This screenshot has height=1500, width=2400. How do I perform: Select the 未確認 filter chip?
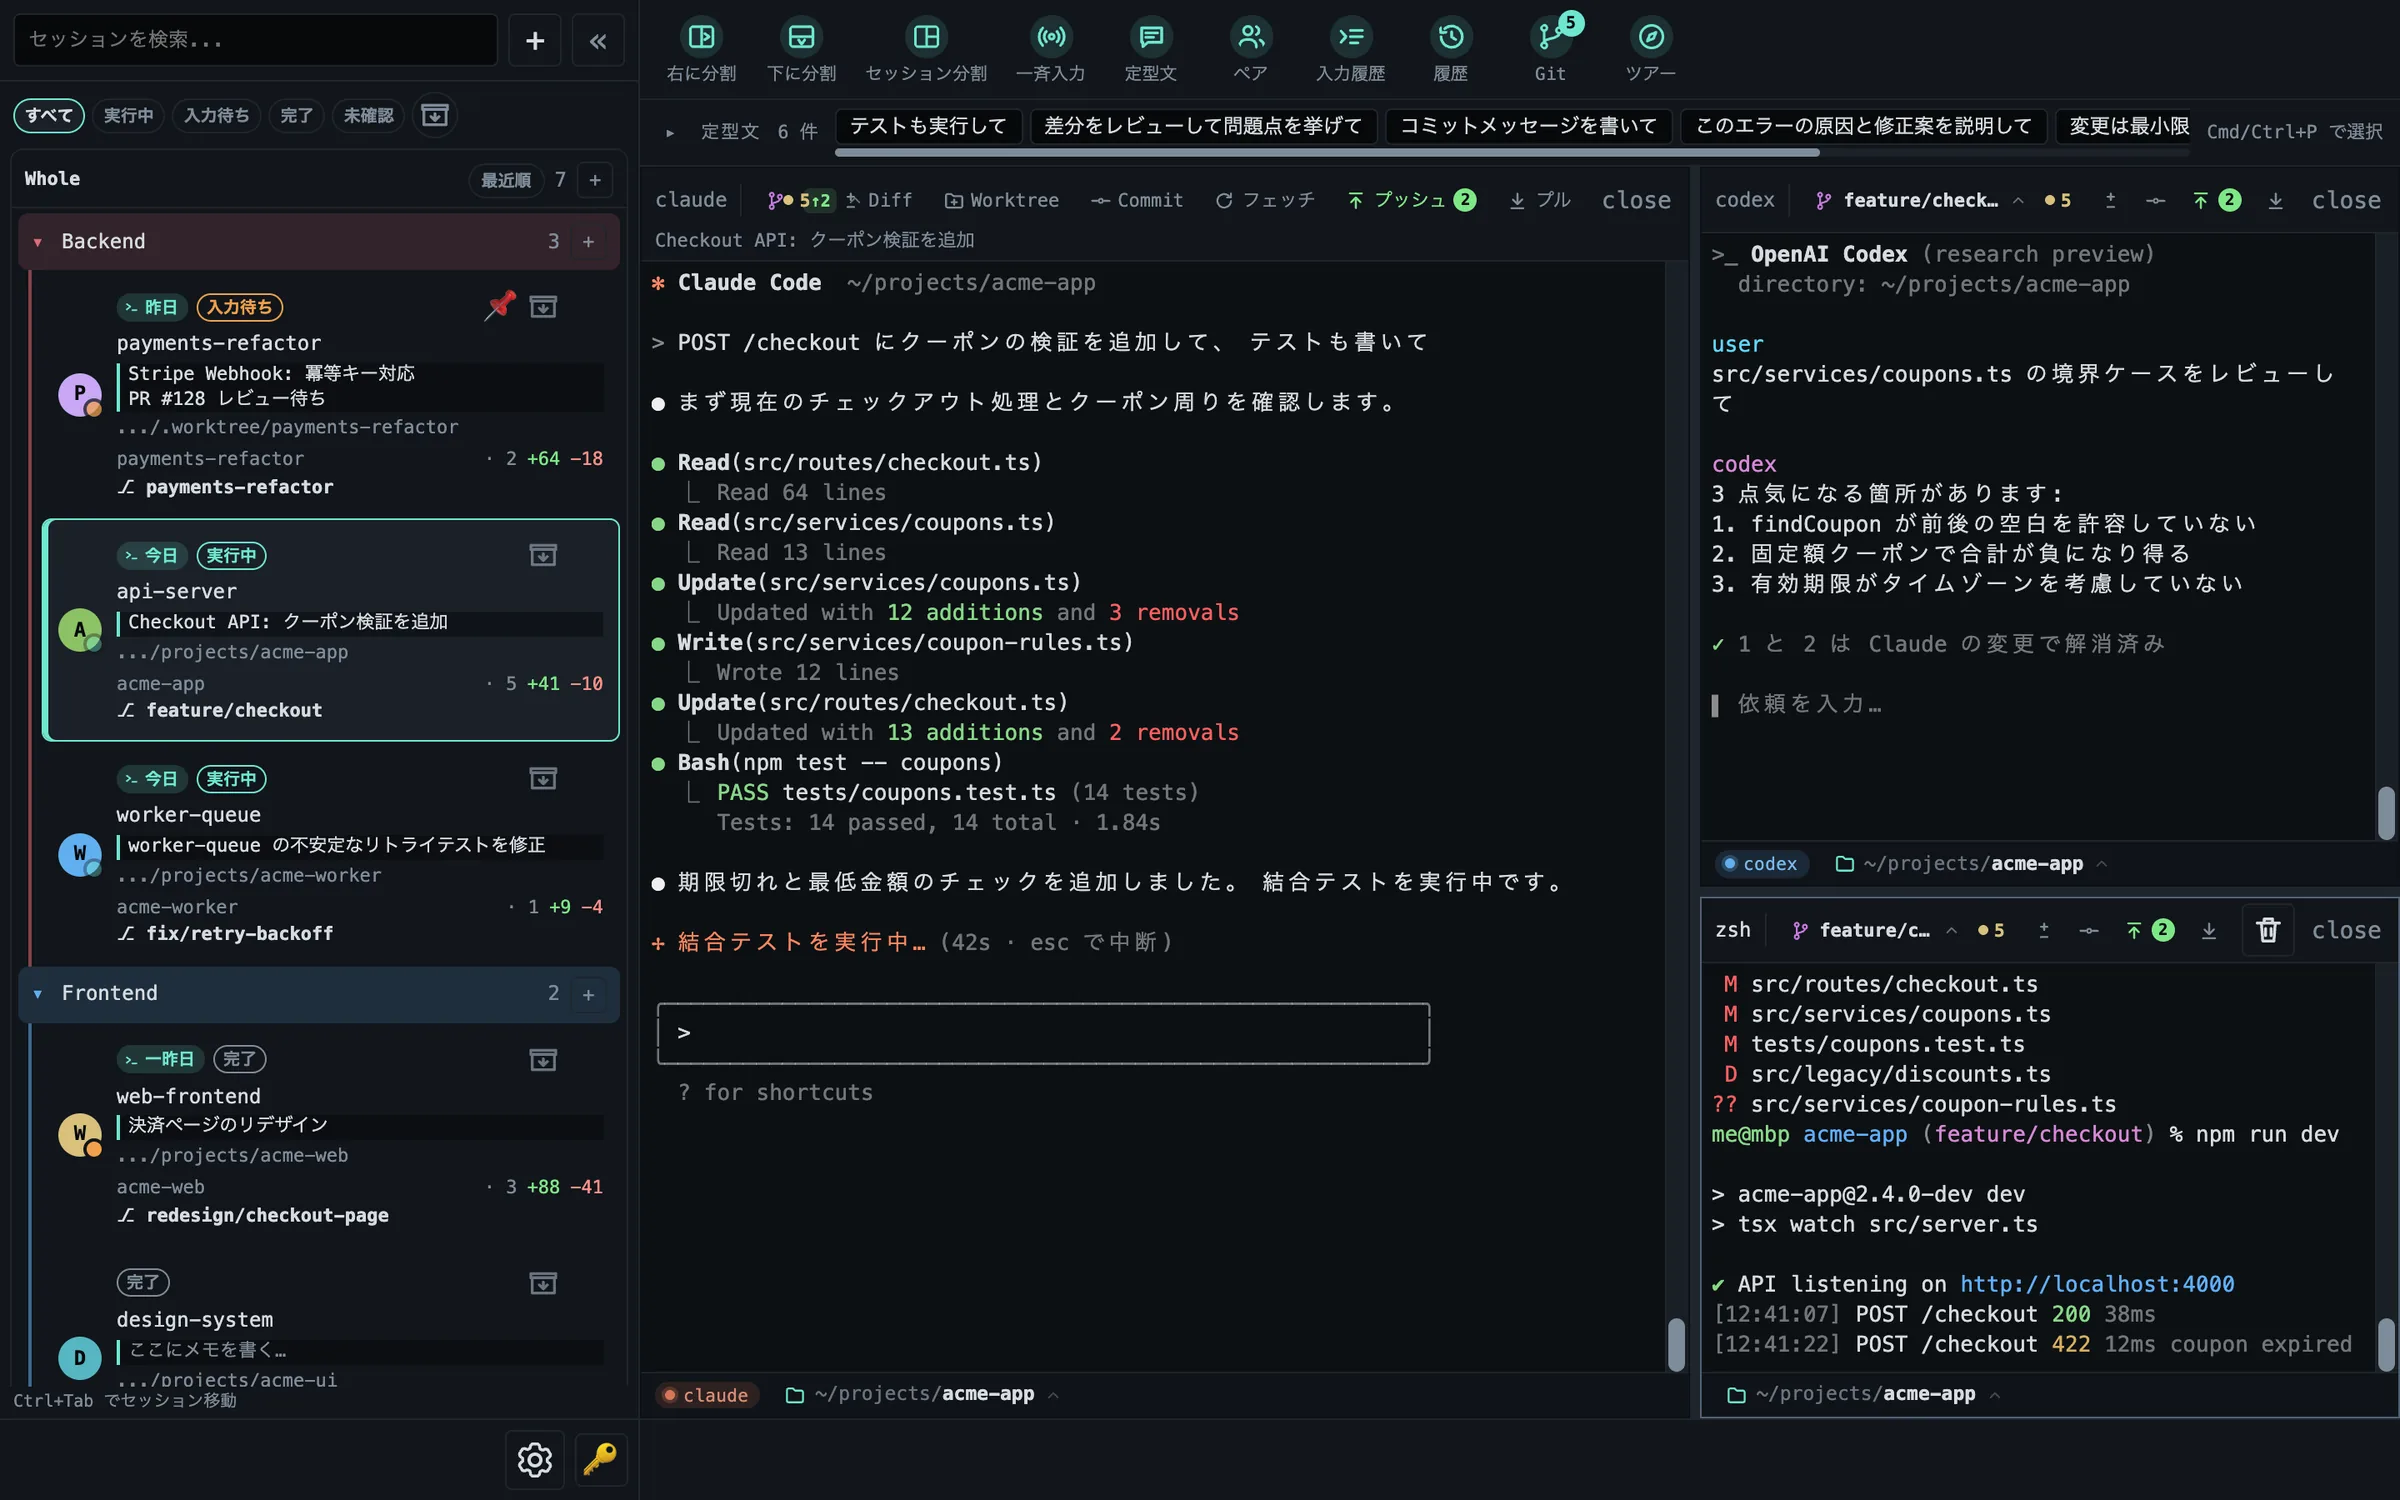tap(369, 115)
